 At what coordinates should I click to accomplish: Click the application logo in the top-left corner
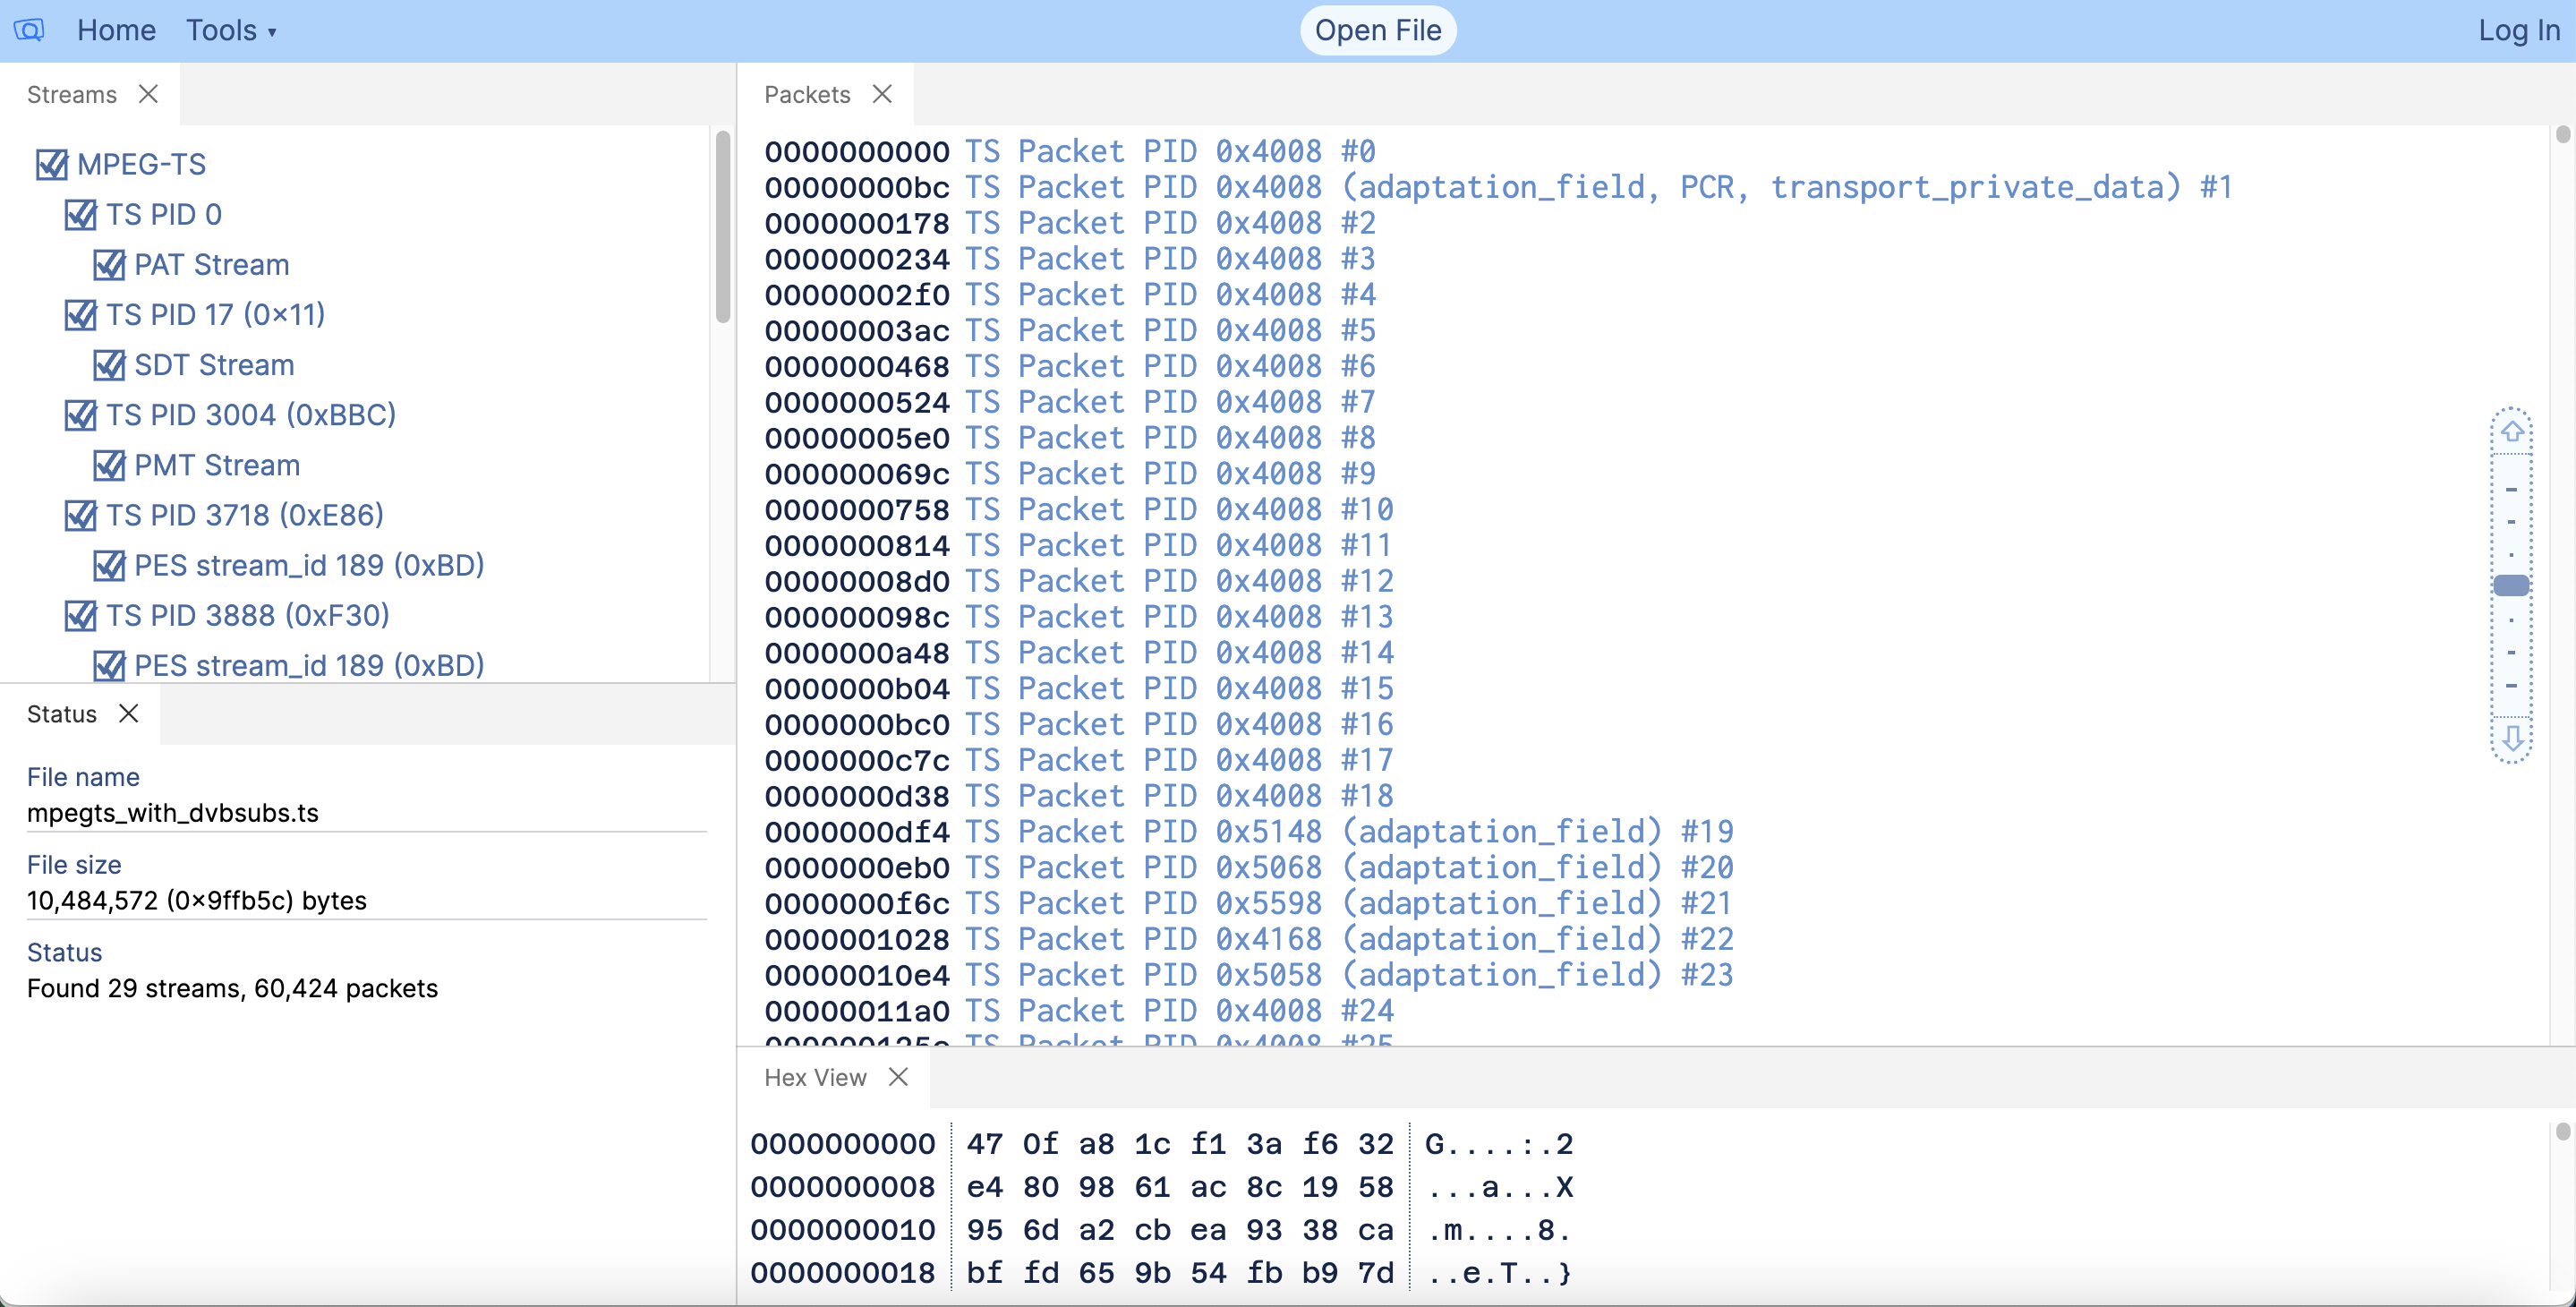click(x=29, y=30)
